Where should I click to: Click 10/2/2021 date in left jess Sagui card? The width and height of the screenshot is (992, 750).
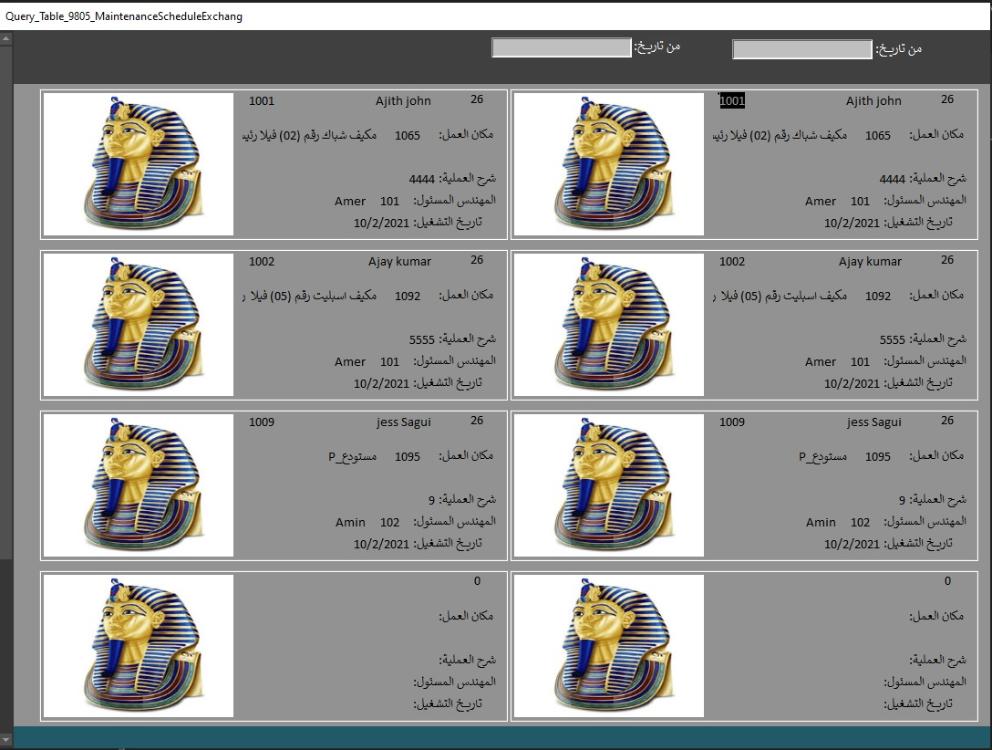point(381,544)
